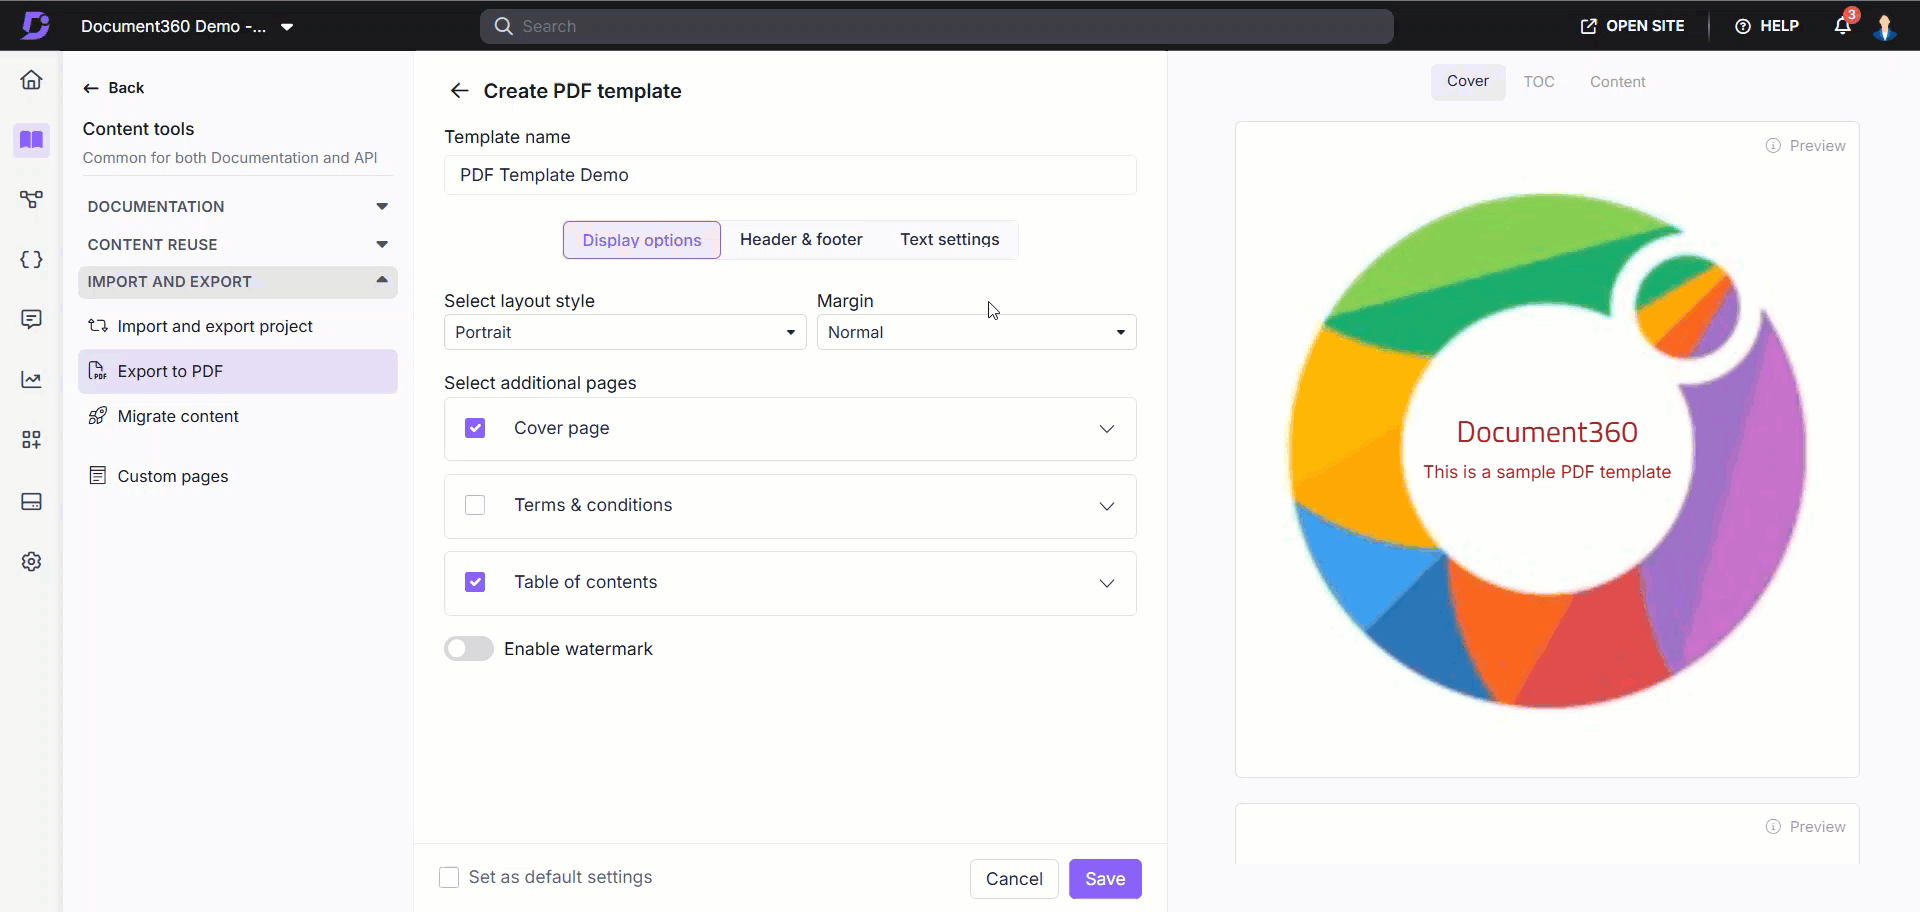Image resolution: width=1920 pixels, height=912 pixels.
Task: Open the Settings gear icon in sidebar
Action: (x=31, y=562)
